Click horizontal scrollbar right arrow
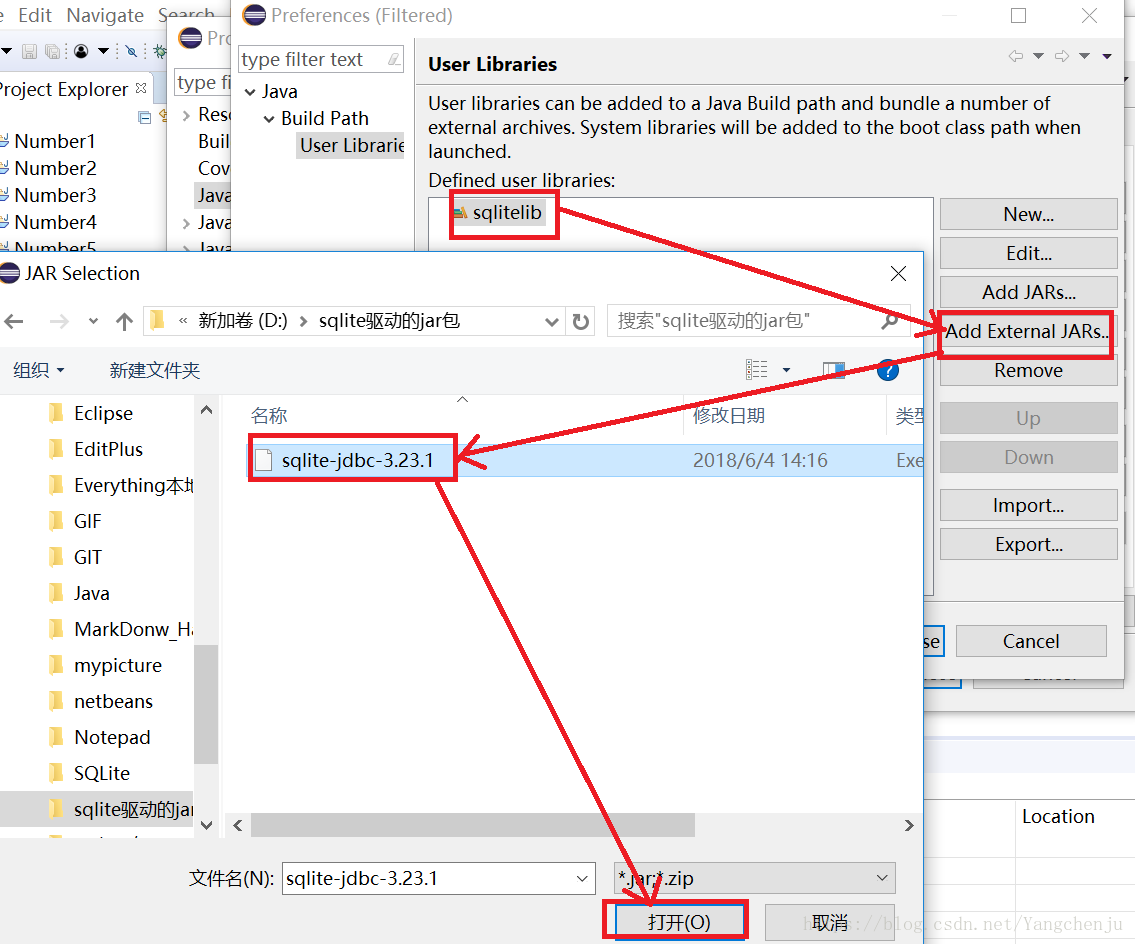 (909, 825)
